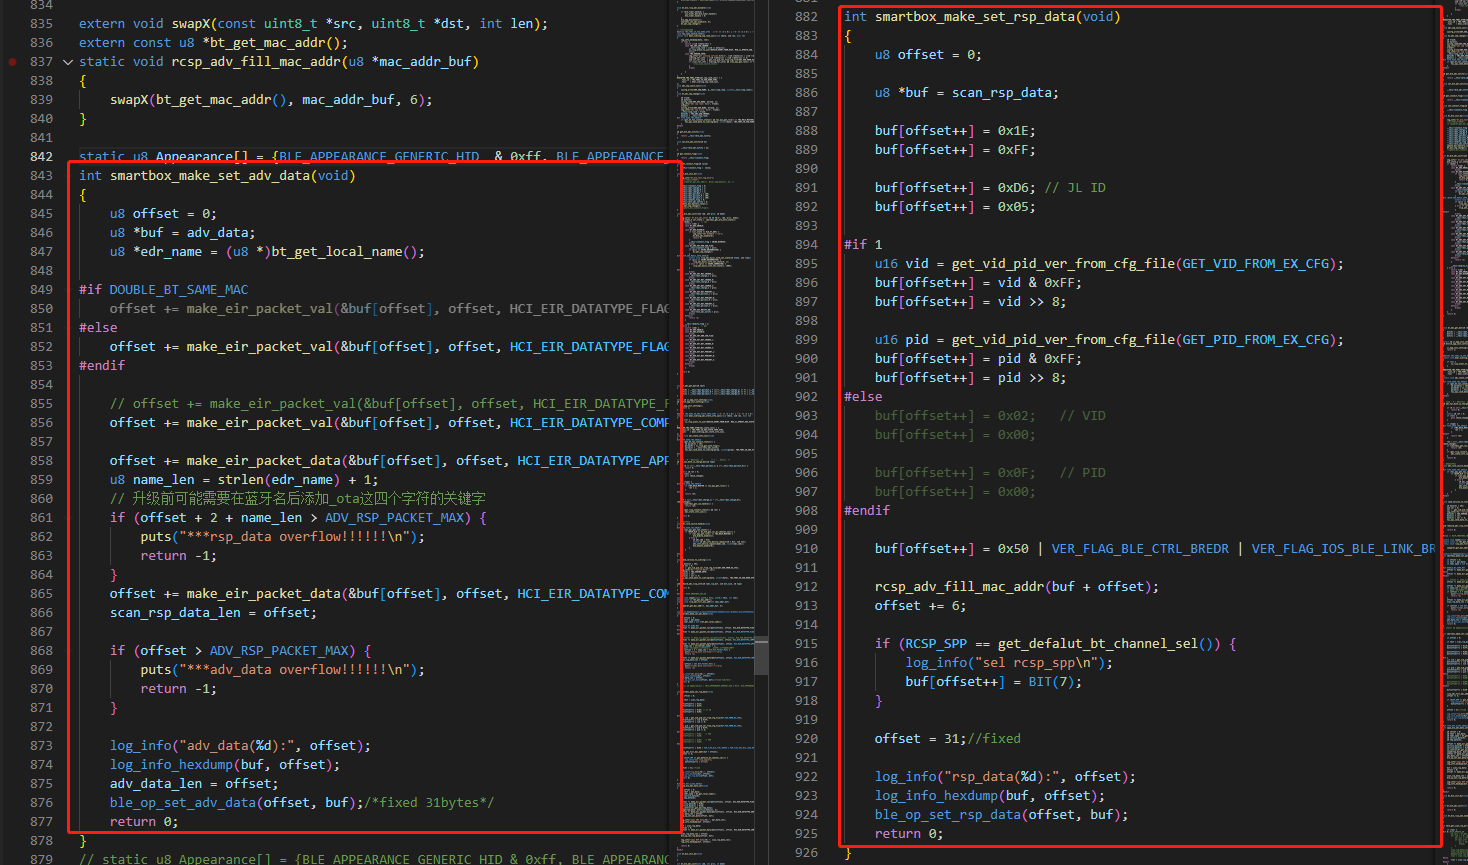Click the 'u8 name_len = strlen(edr_name) + 1;' line
The image size is (1468, 865).
tap(244, 480)
